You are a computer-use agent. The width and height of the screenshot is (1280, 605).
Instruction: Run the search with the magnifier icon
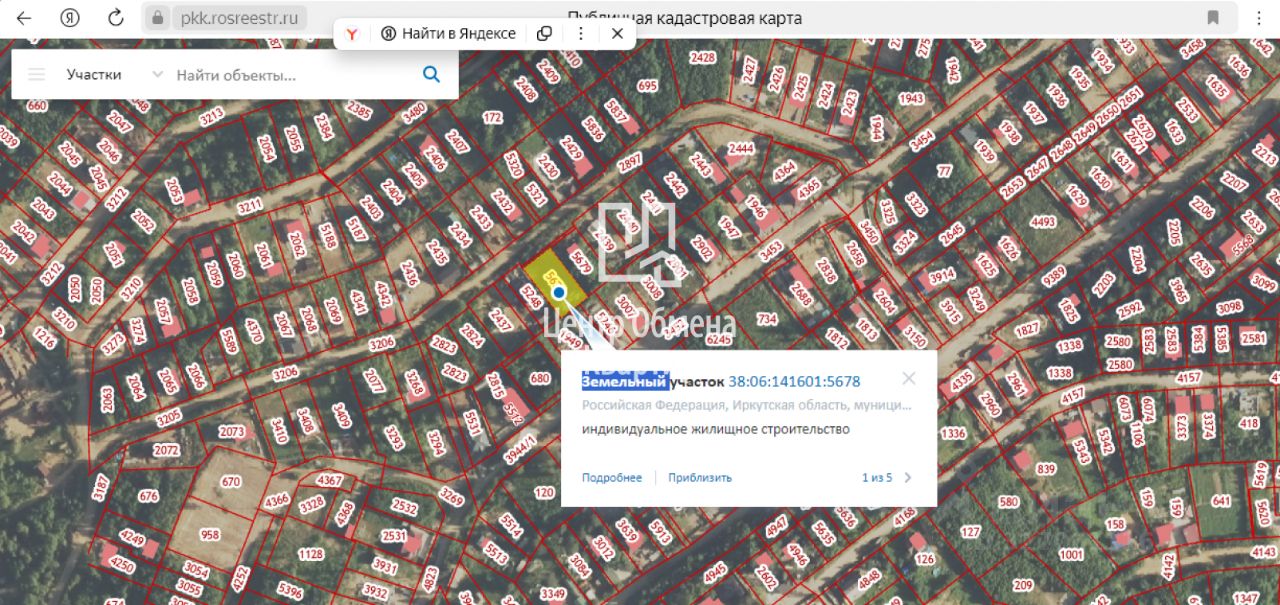coord(432,74)
